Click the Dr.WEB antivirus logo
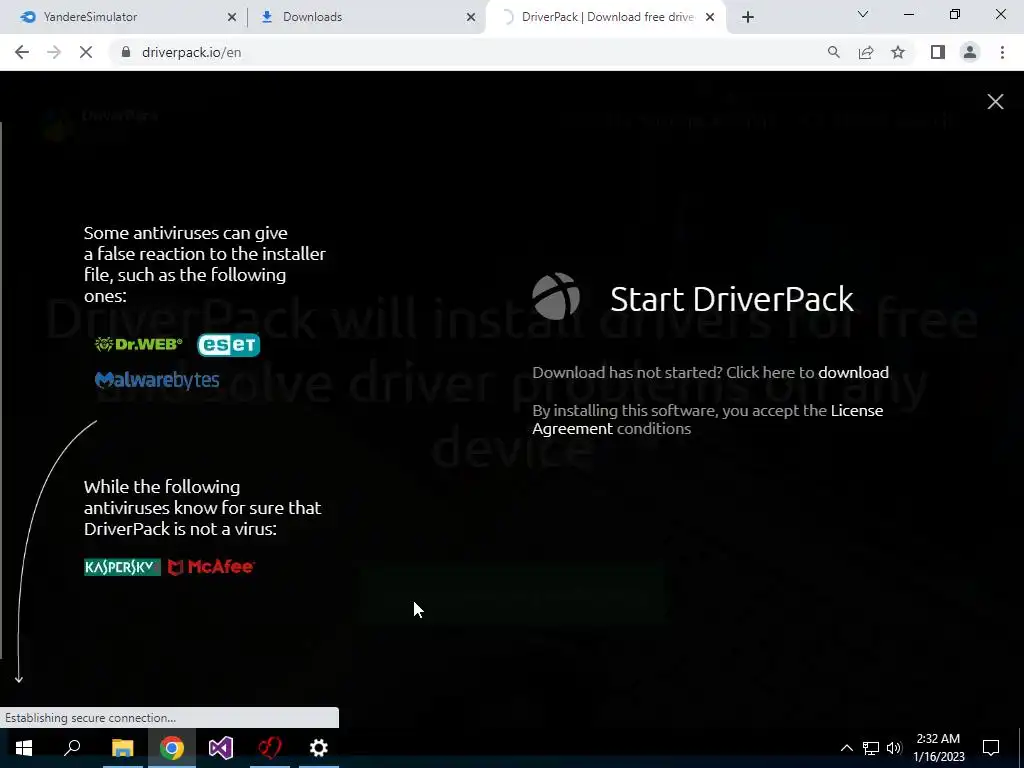This screenshot has width=1024, height=768. coord(138,344)
